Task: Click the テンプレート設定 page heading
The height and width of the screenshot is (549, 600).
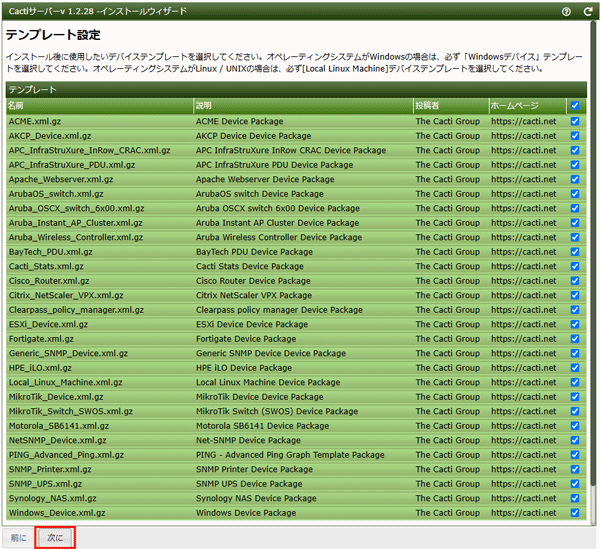Action: (53, 35)
